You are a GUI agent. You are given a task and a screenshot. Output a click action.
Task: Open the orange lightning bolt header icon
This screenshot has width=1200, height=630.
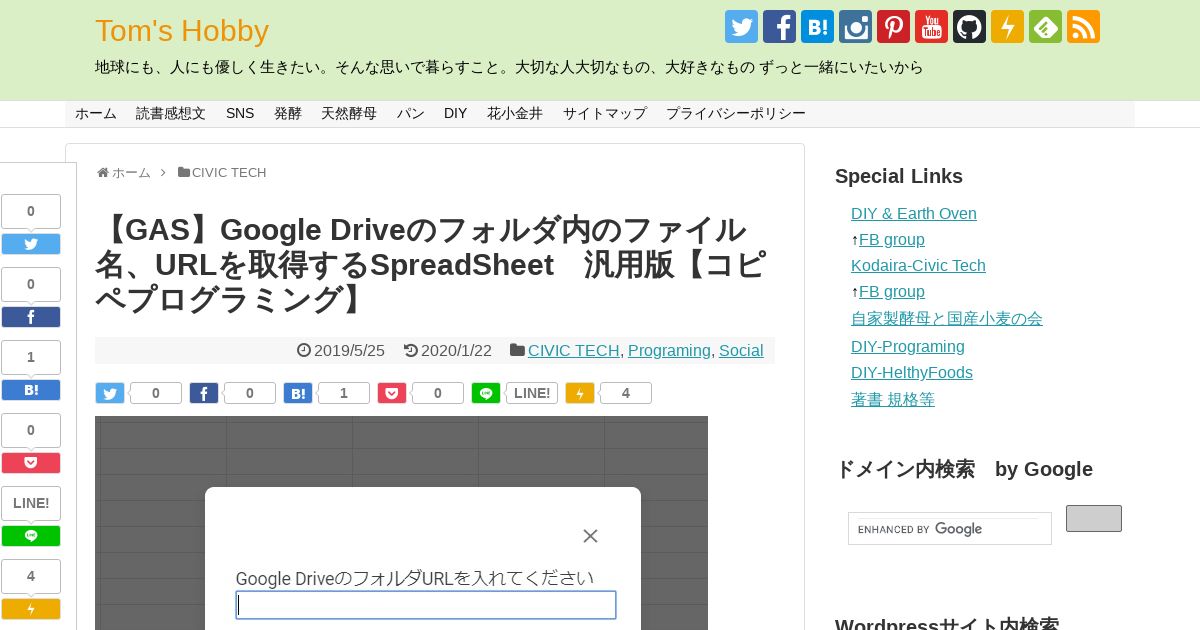pyautogui.click(x=1007, y=26)
